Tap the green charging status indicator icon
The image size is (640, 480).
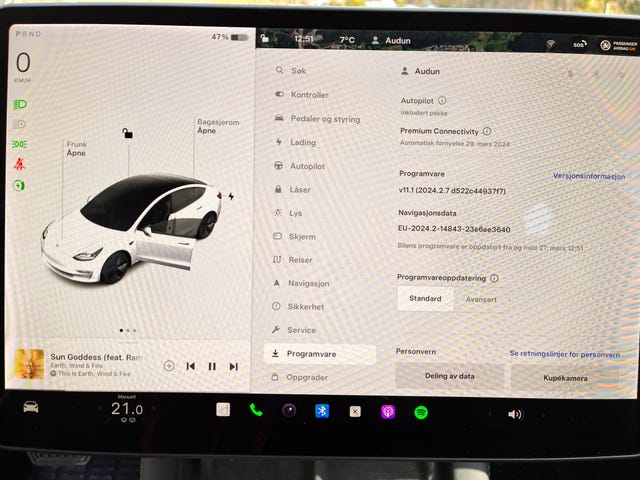point(19,186)
